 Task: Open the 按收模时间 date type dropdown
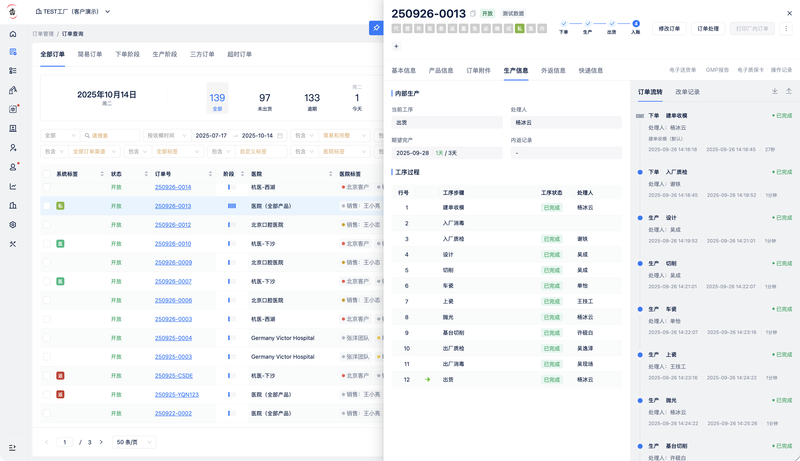[166, 135]
